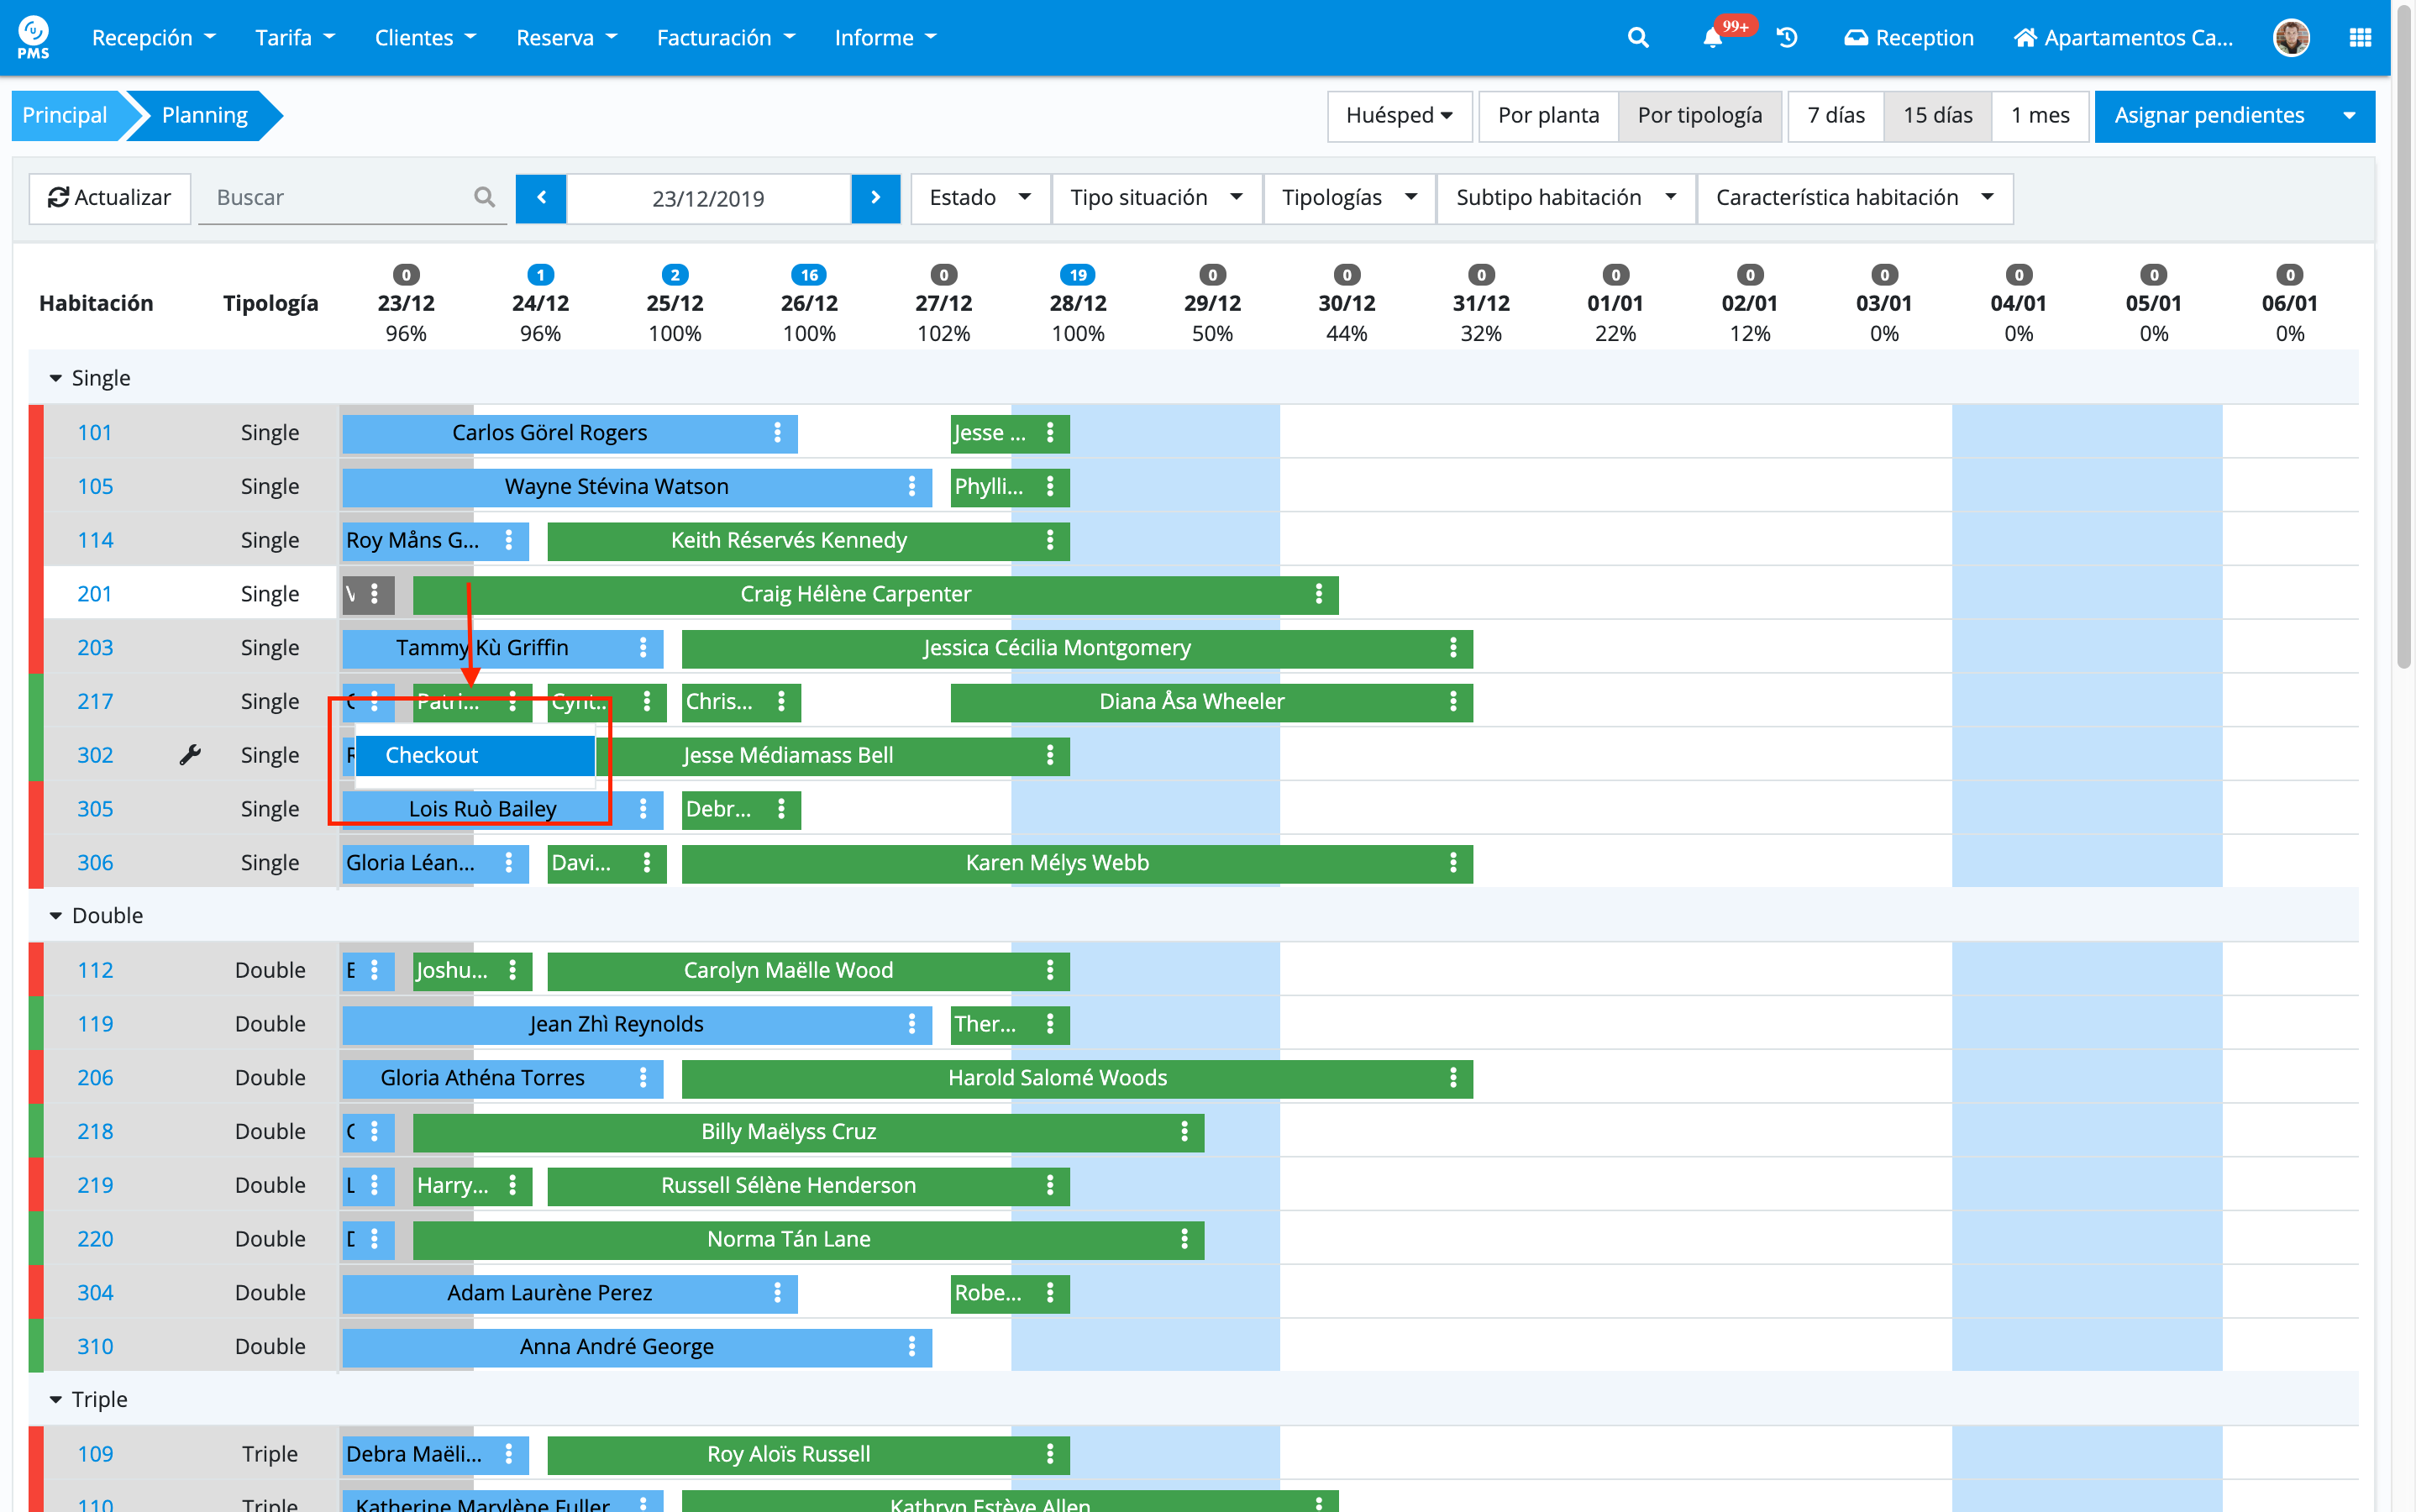Open room 201 link
The height and width of the screenshot is (1512, 2416).
[x=94, y=594]
